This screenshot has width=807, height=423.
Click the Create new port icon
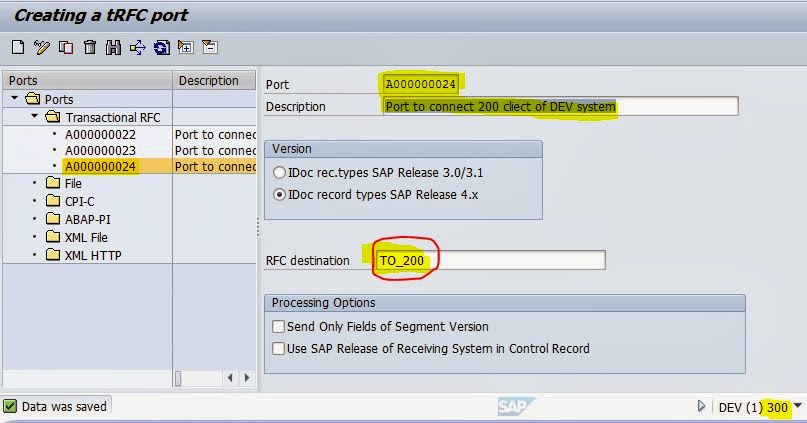point(17,47)
